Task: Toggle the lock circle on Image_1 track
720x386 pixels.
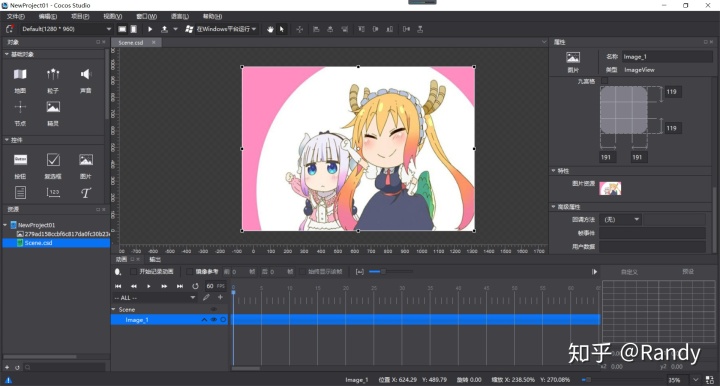Action: pos(223,319)
